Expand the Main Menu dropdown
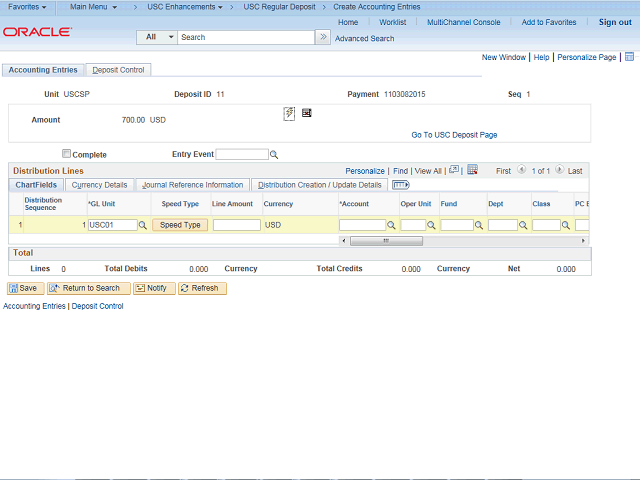640x480 pixels. (x=93, y=7)
